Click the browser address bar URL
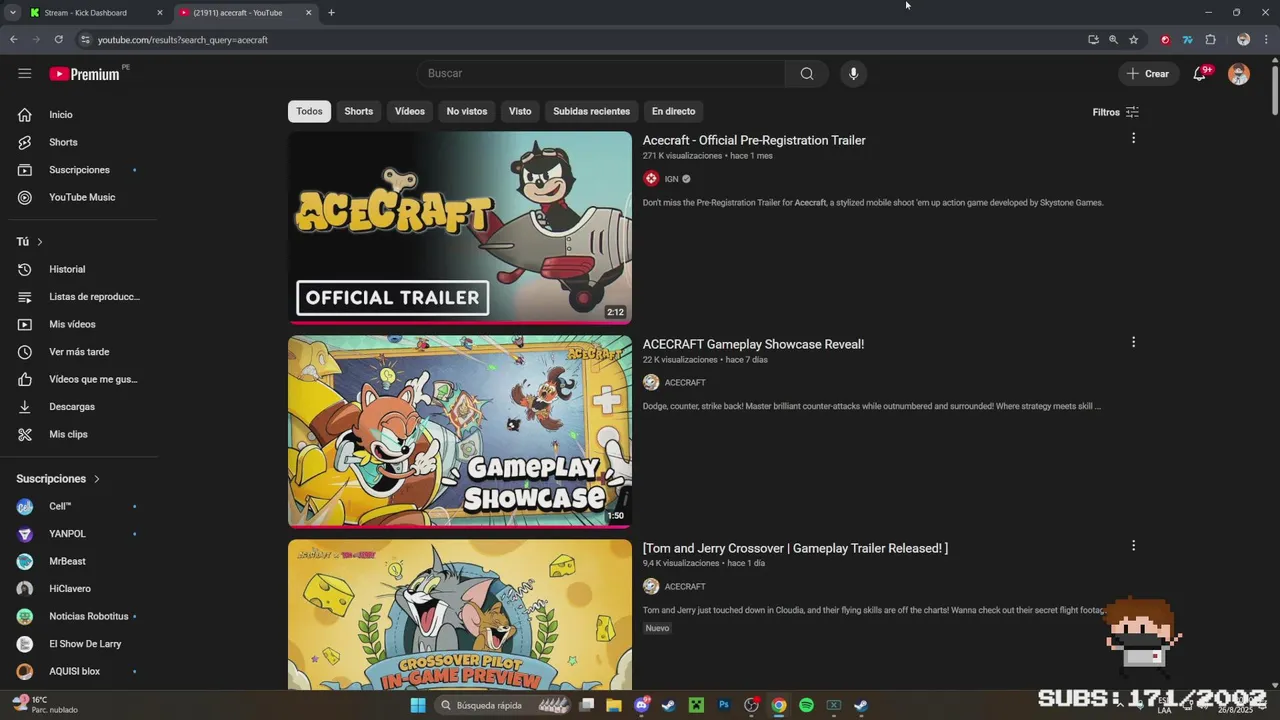This screenshot has height=720, width=1280. 183,40
